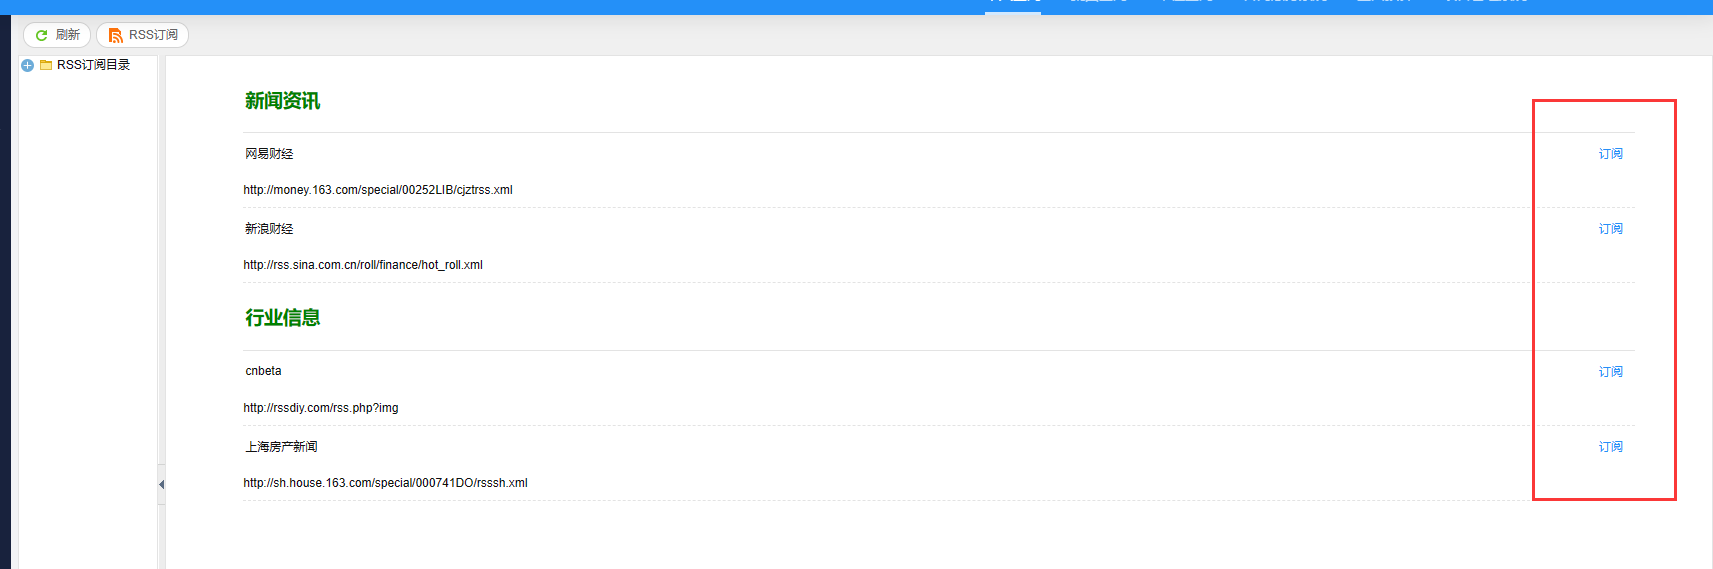
Task: Click the 行业信息 section heading
Action: (x=282, y=318)
